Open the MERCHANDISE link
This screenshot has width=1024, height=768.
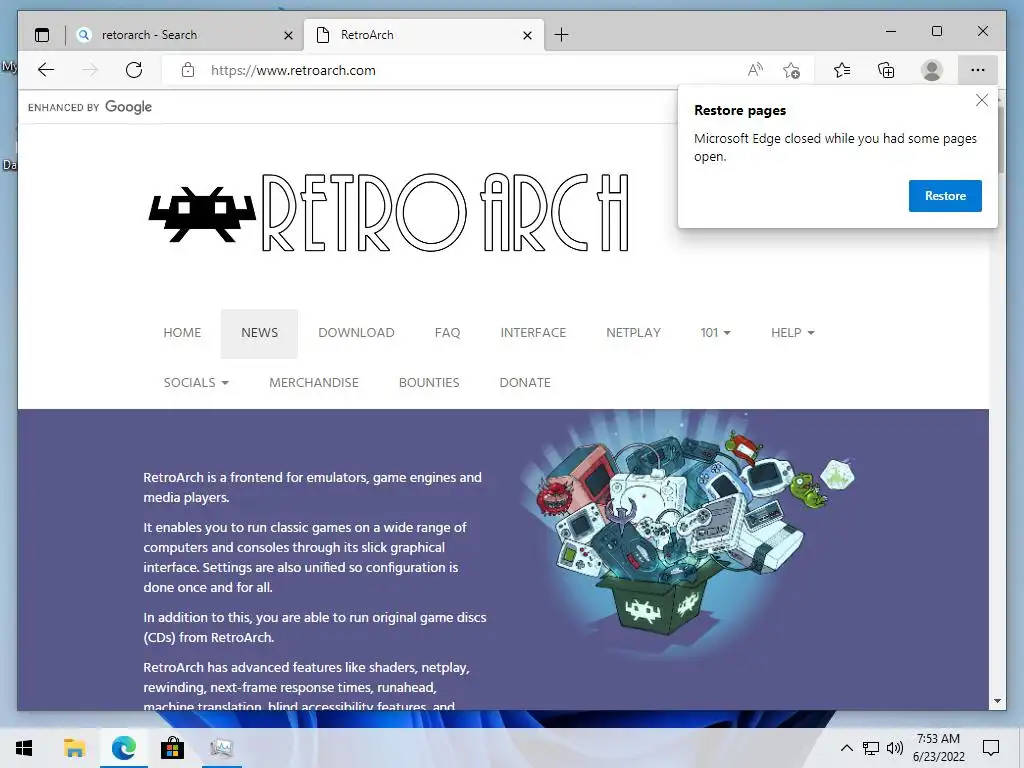click(314, 383)
